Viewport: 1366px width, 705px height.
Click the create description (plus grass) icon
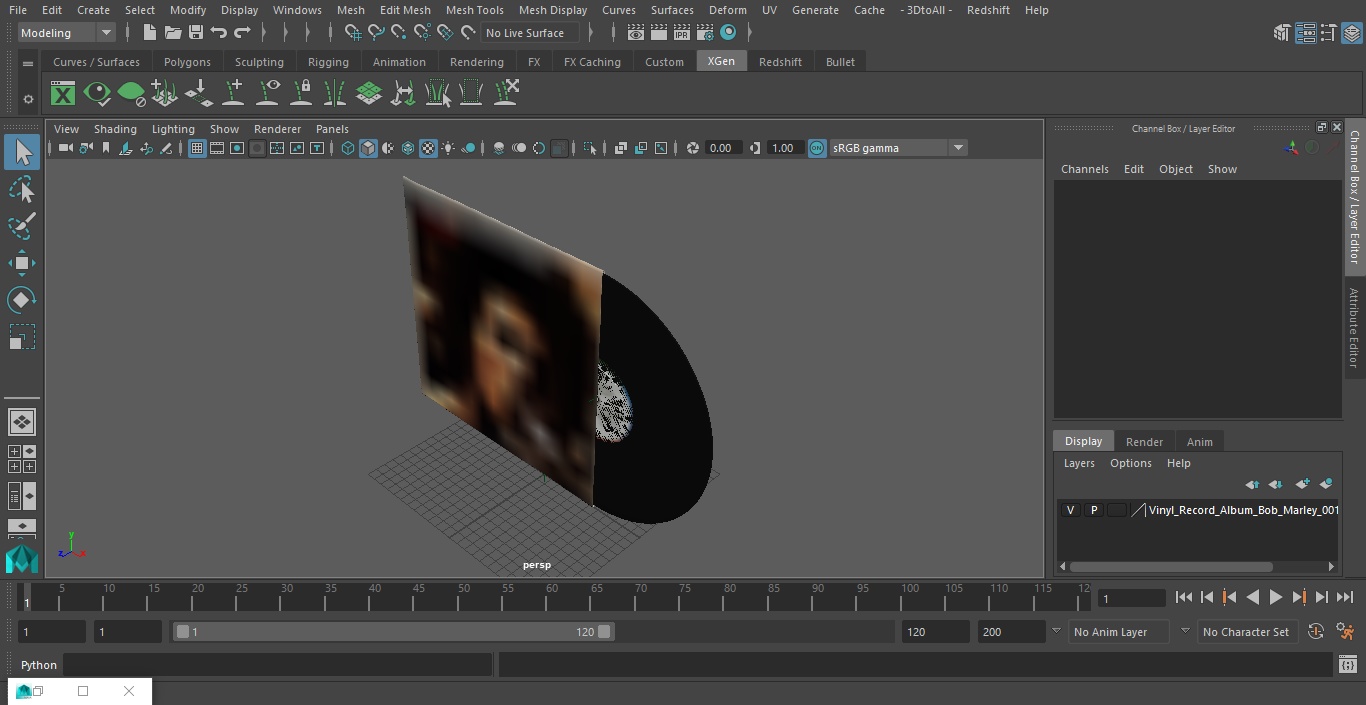165,94
